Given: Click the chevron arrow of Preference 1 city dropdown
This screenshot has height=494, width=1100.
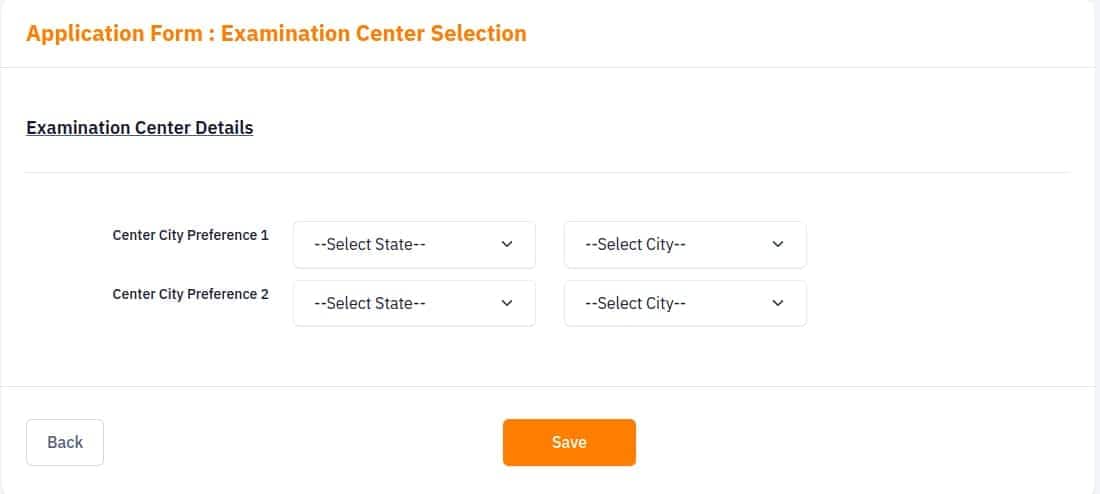Looking at the screenshot, I should tap(777, 244).
